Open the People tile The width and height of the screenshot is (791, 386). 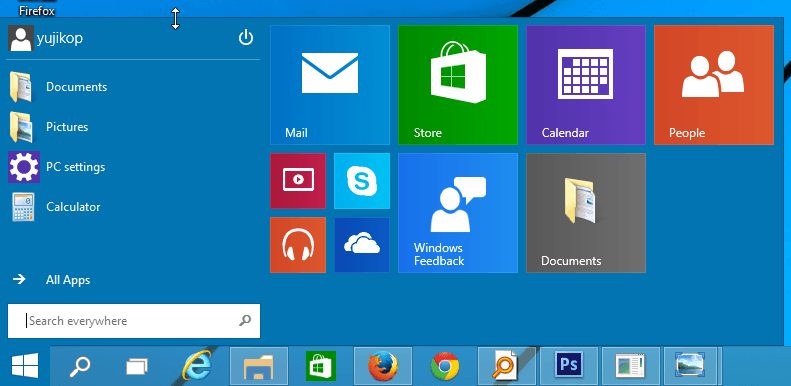coord(714,85)
